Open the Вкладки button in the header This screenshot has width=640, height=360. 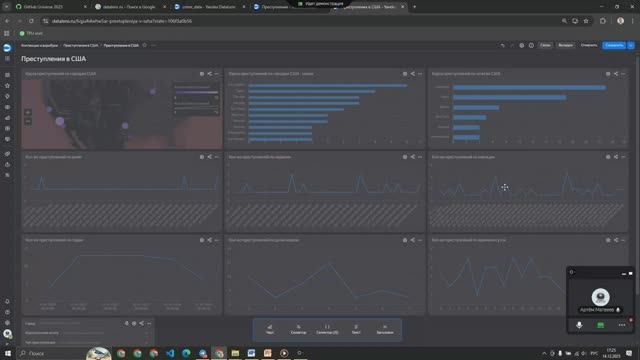566,45
